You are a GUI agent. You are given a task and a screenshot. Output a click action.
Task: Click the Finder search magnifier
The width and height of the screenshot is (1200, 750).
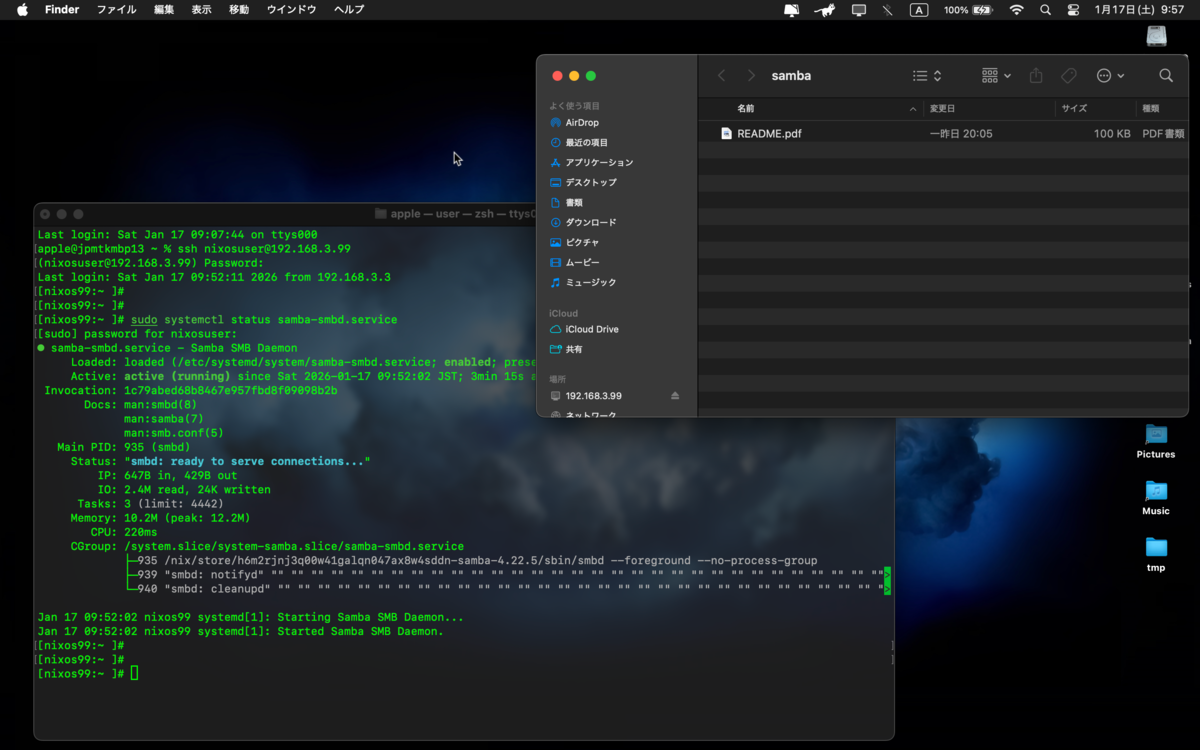pos(1166,76)
